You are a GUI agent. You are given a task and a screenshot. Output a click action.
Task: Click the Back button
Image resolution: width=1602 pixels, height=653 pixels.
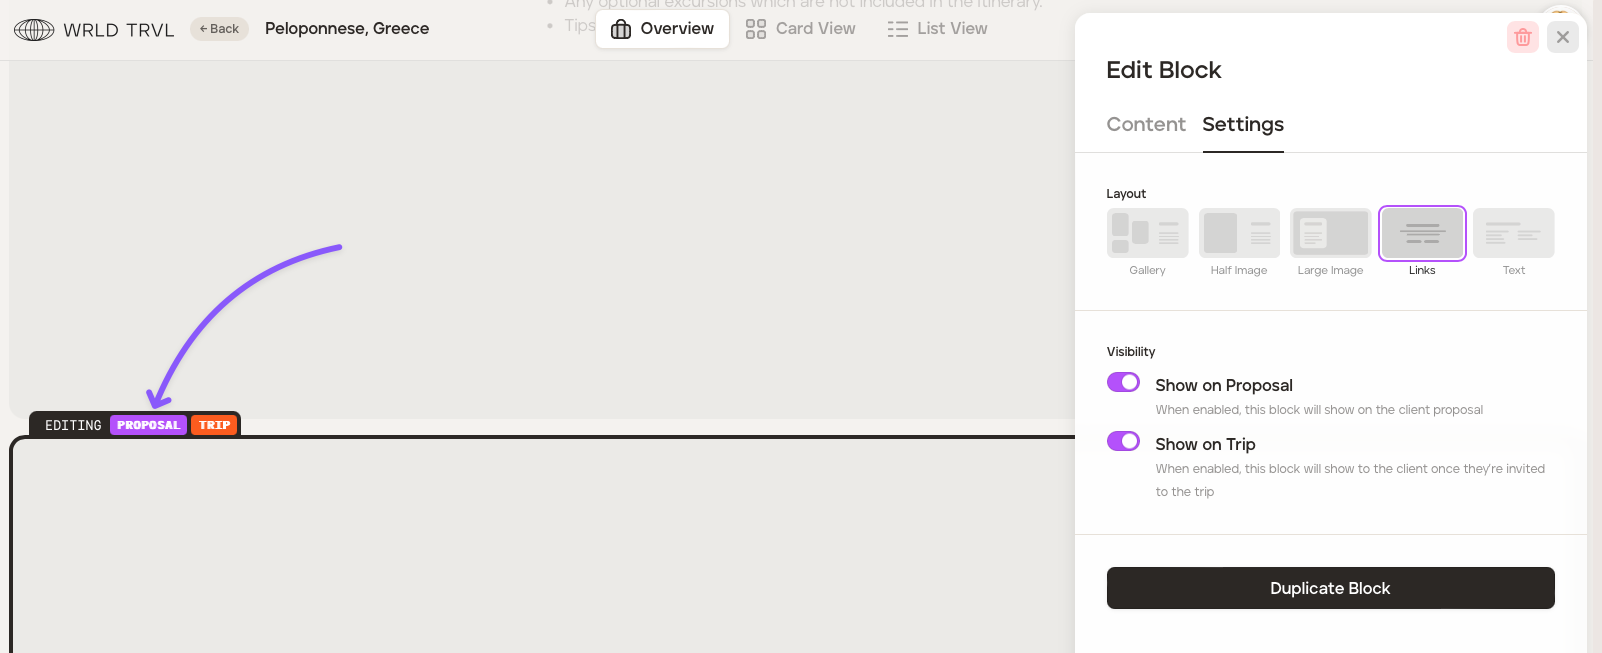coord(219,29)
